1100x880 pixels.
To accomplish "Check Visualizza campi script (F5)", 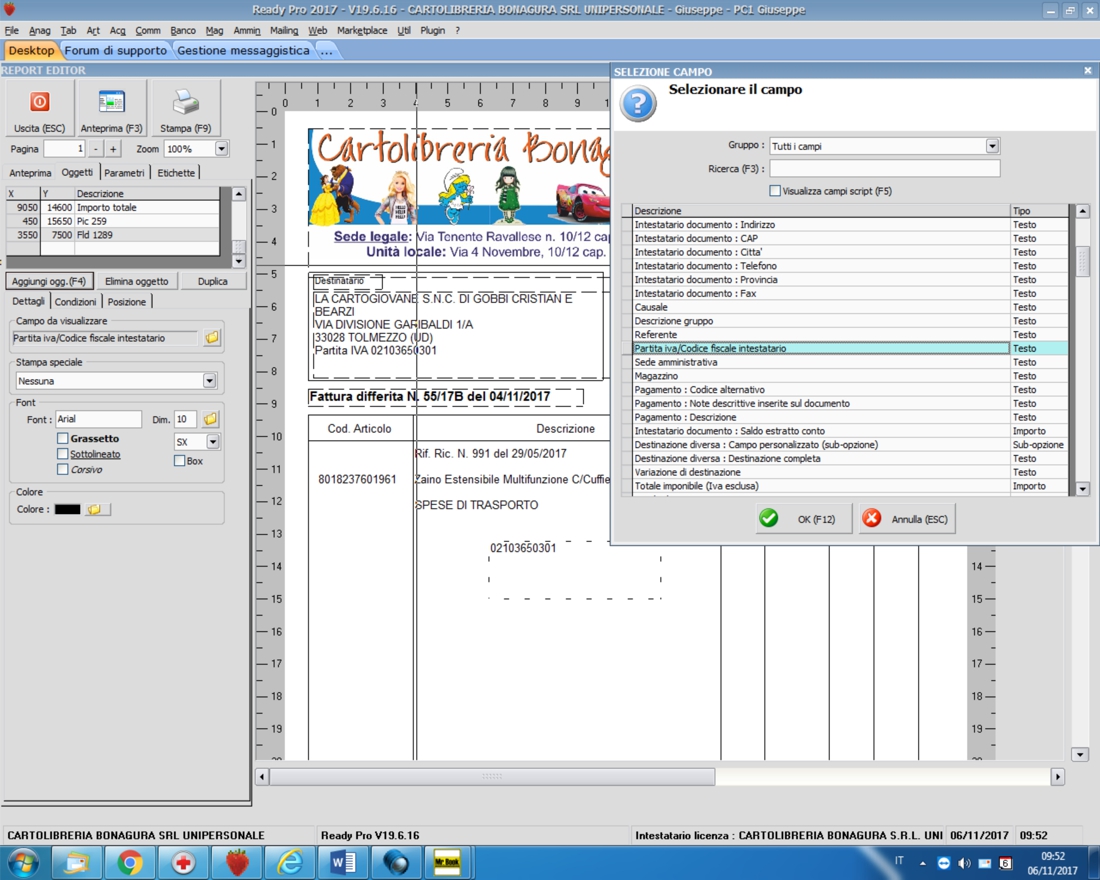I will 775,191.
